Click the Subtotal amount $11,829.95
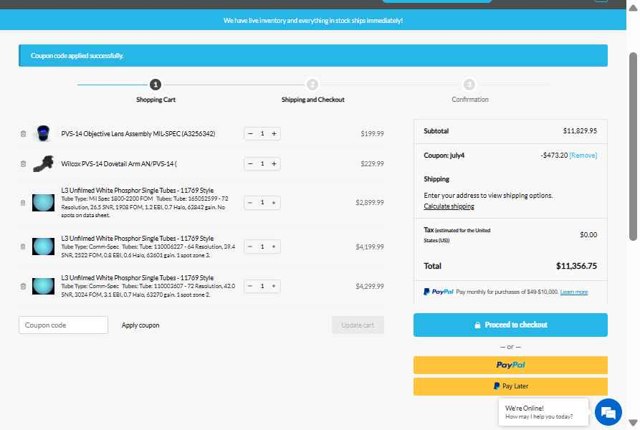The image size is (640, 430). pyautogui.click(x=580, y=131)
